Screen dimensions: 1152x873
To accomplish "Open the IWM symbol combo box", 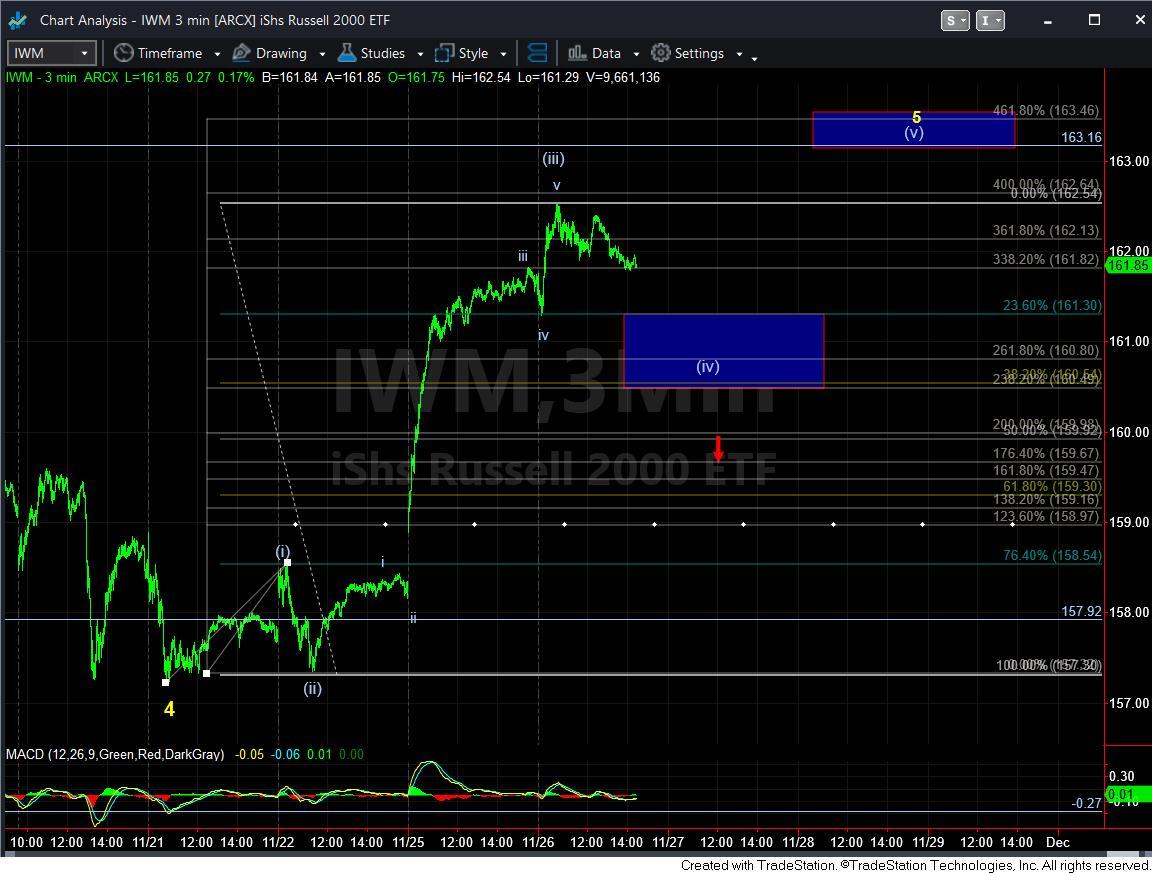I will pos(51,53).
